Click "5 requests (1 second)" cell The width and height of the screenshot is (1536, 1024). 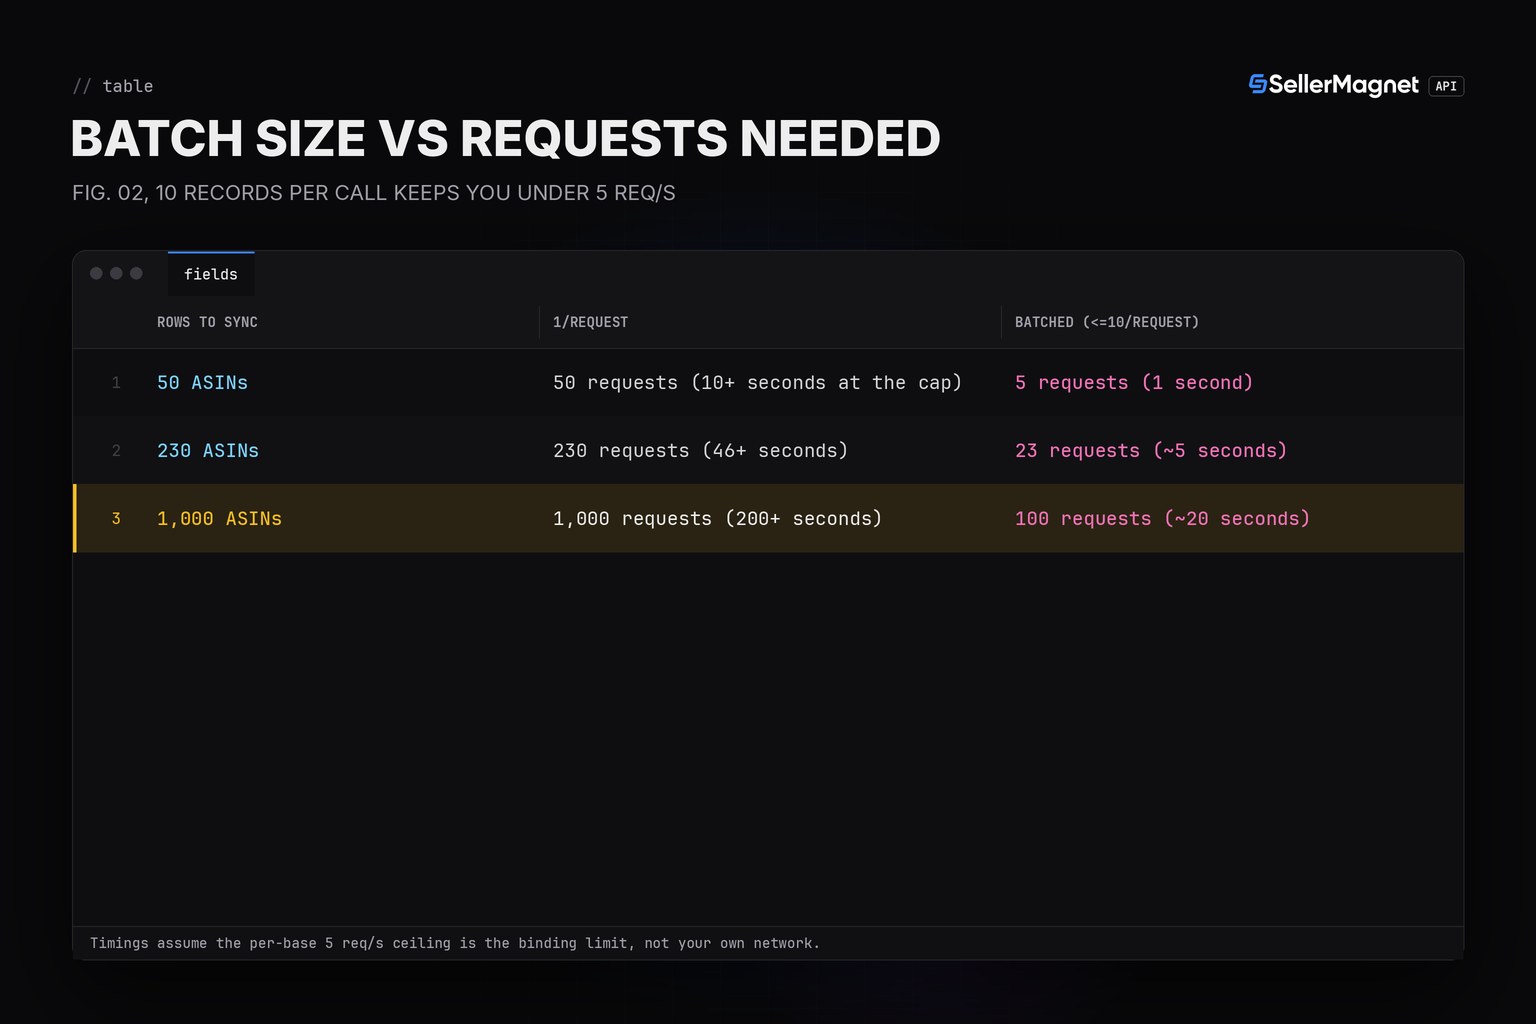pyautogui.click(x=1134, y=383)
